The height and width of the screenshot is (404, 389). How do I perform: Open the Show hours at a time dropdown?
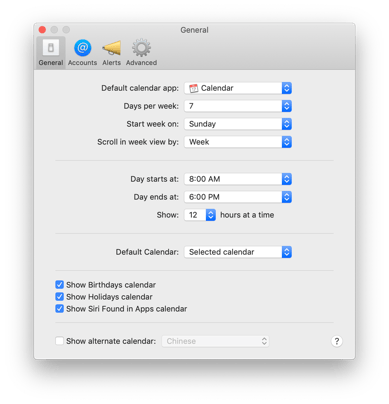tap(200, 215)
